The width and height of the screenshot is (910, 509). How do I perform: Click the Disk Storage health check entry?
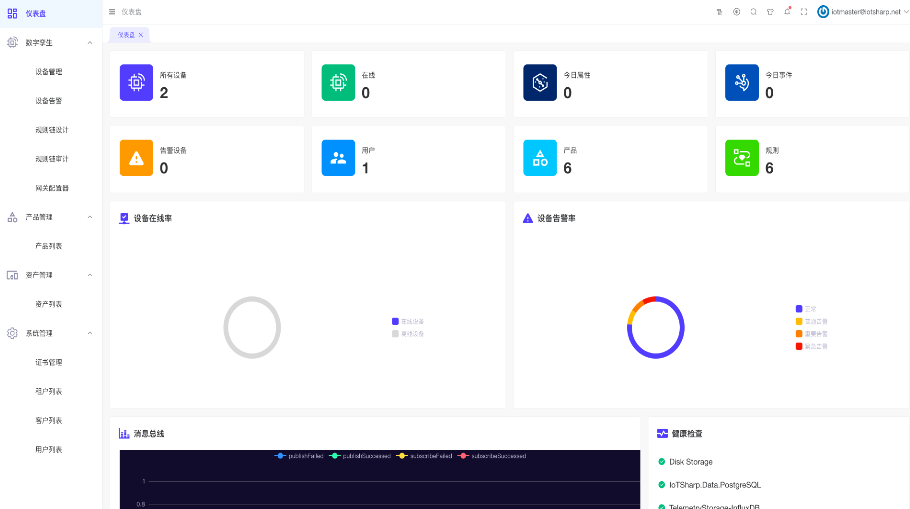685,462
